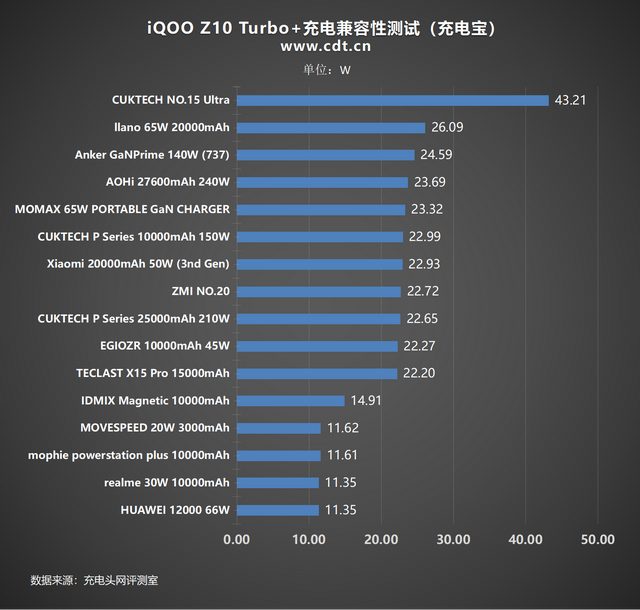Viewport: 640px width, 610px height.
Task: Click the 43.21 value label
Action: pos(570,100)
